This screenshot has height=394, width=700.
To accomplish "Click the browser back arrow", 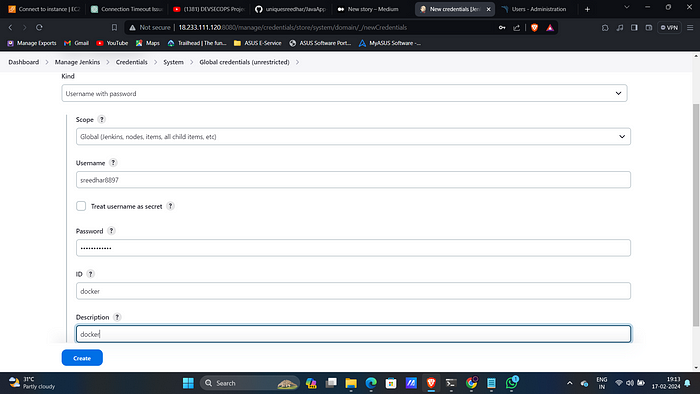I will 10,27.
